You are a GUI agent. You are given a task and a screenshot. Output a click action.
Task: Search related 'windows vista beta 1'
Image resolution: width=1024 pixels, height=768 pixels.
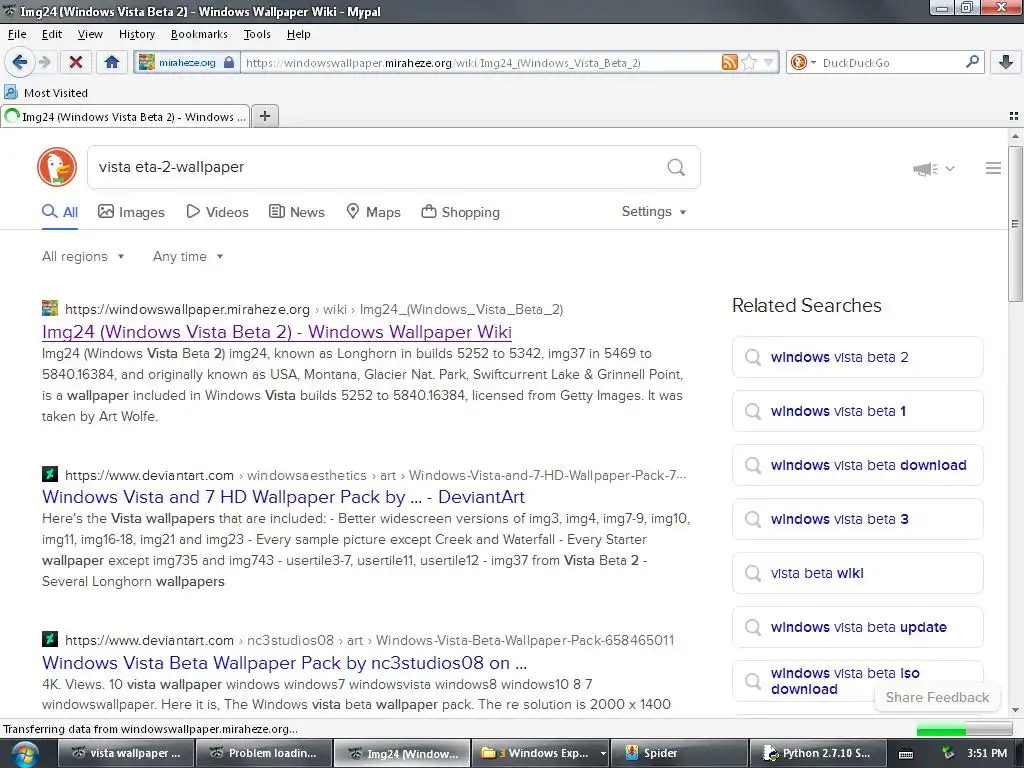tap(857, 411)
